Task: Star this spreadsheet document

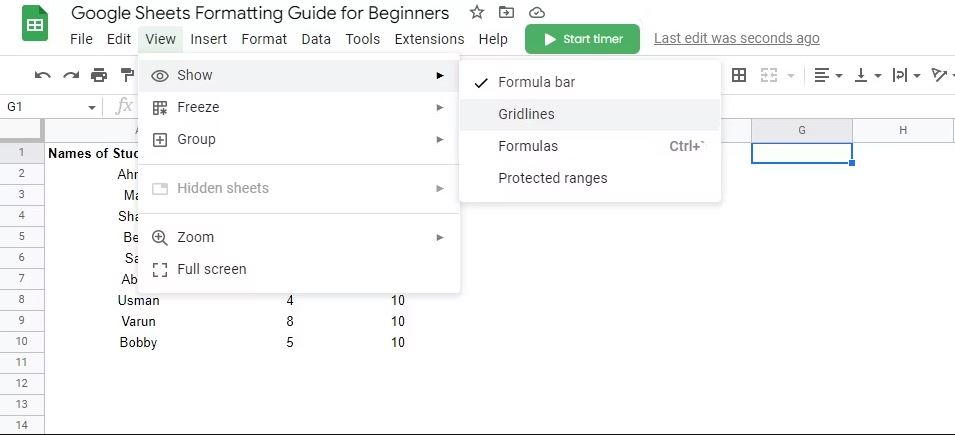Action: 477,12
